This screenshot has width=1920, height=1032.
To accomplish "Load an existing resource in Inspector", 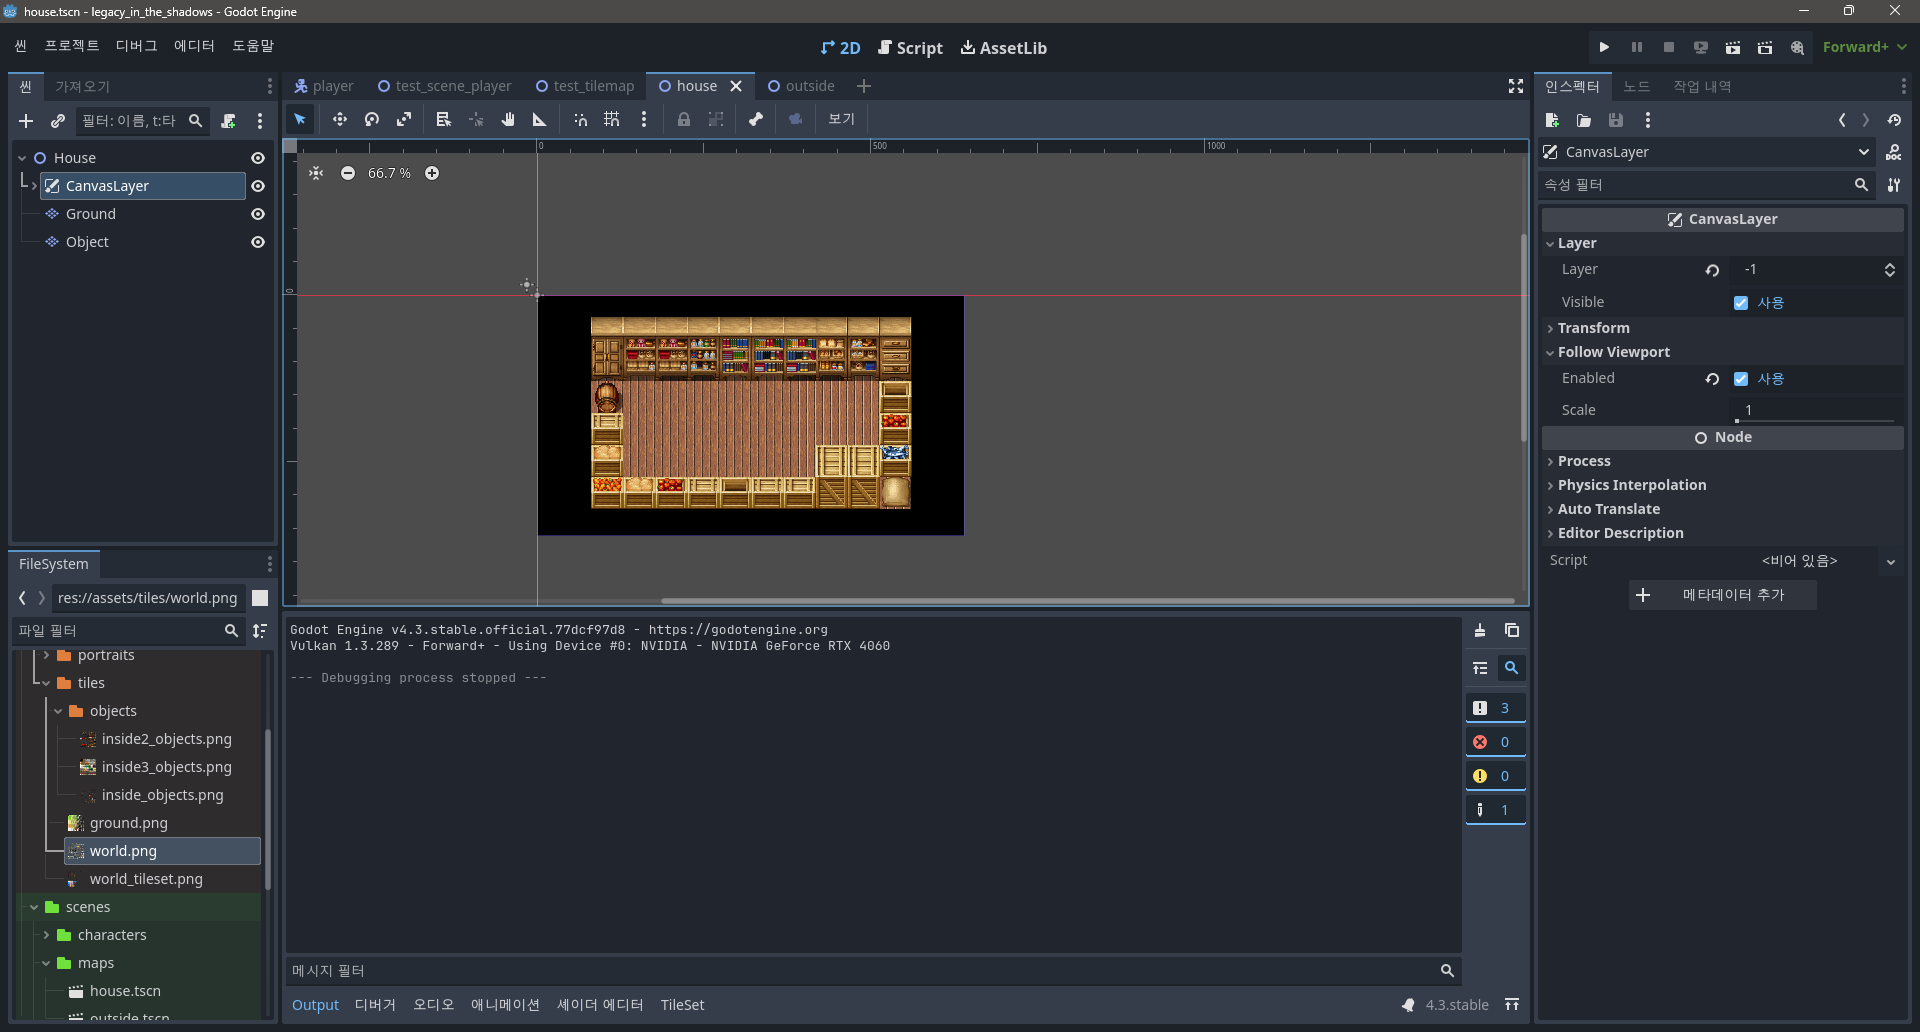I will tap(1584, 120).
